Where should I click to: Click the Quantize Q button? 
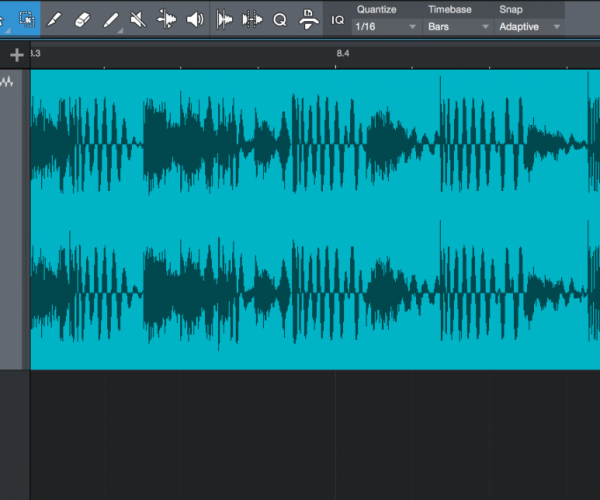(280, 20)
